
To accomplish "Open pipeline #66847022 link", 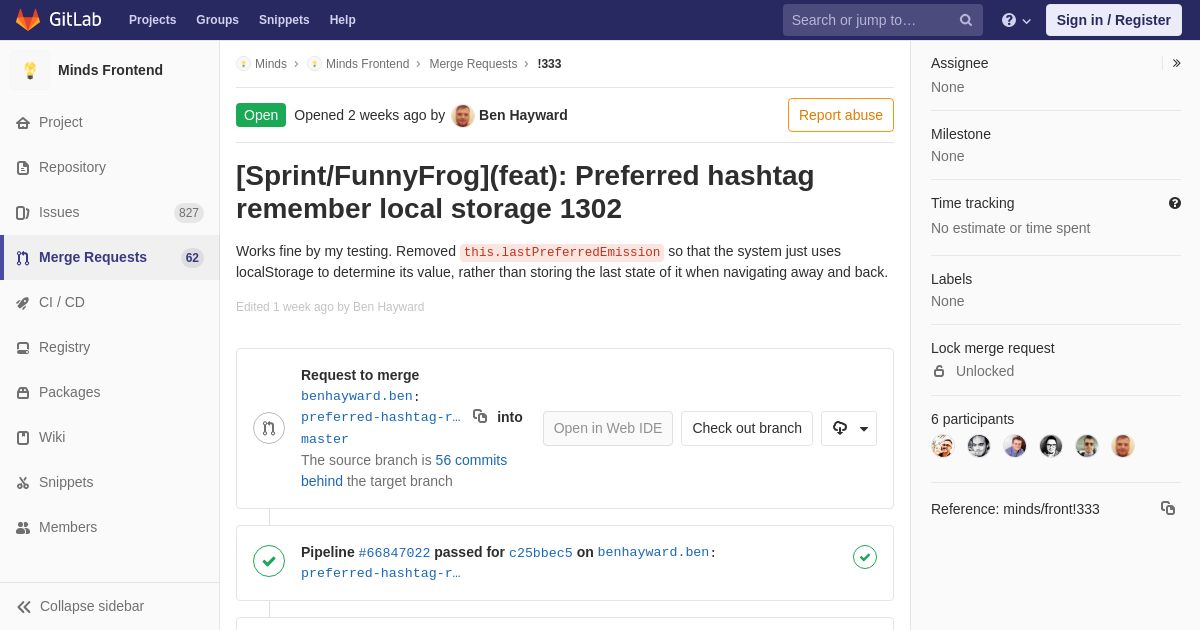I will [x=394, y=553].
